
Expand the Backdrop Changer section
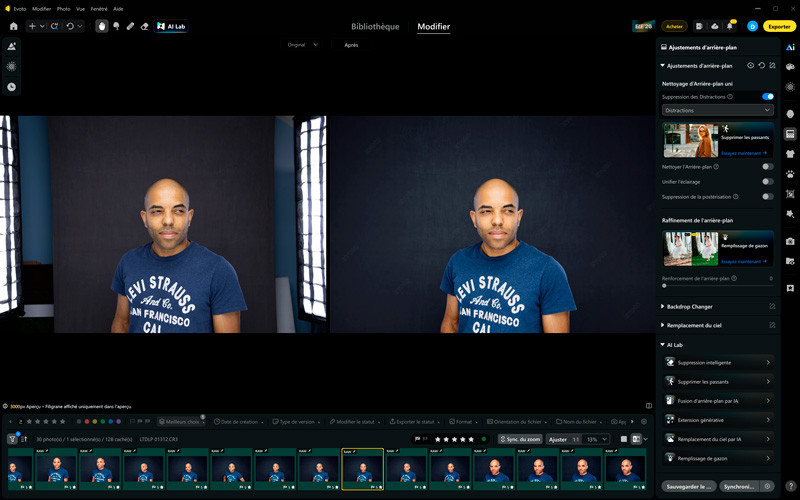point(662,307)
